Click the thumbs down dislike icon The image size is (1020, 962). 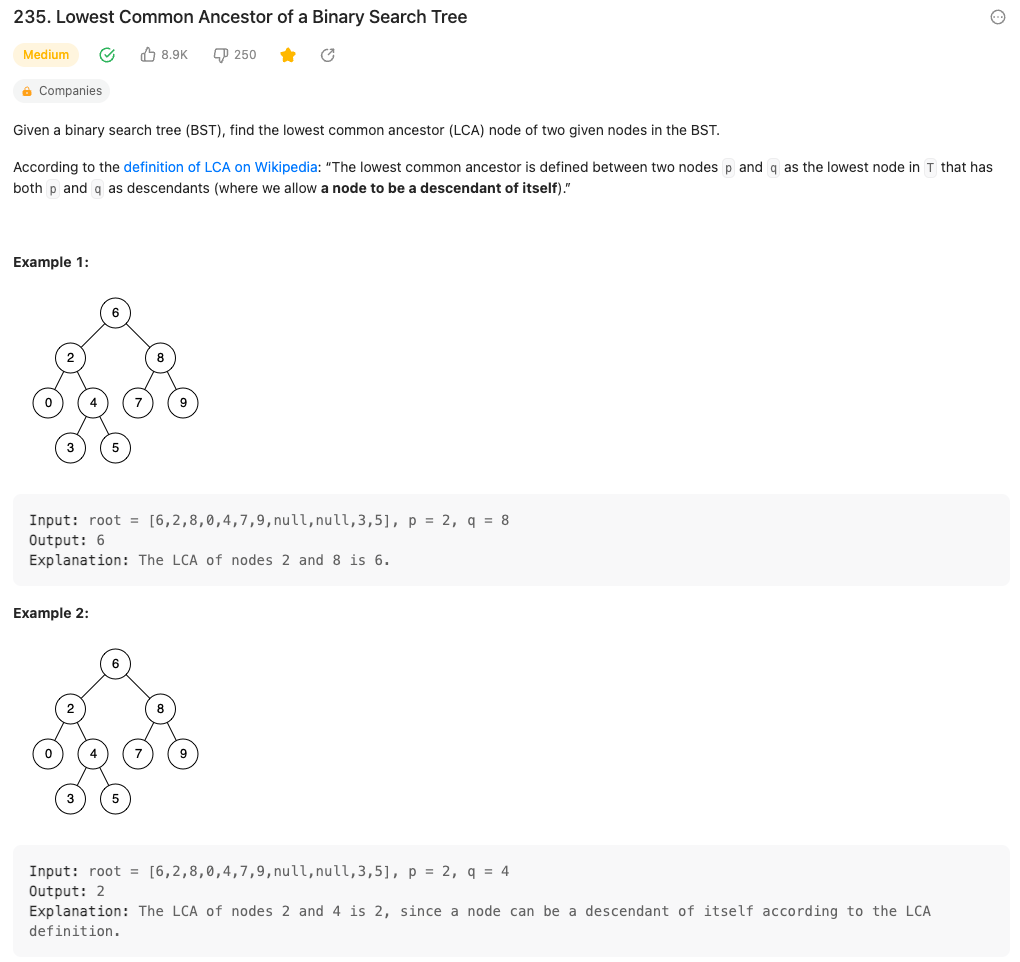pos(221,55)
